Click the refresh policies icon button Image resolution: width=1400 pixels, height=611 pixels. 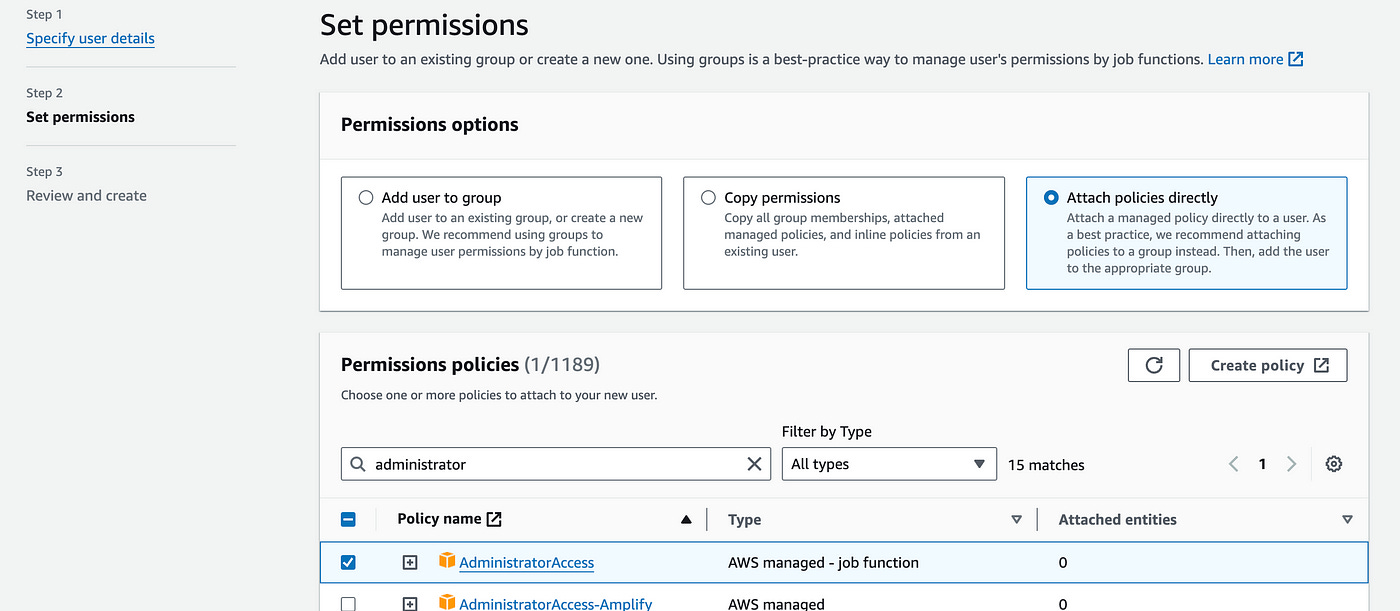click(1153, 365)
